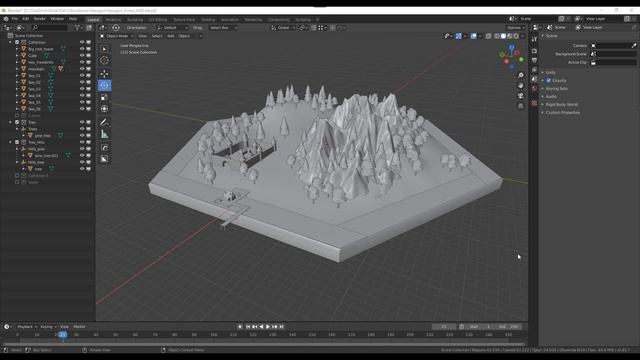Toggle X-ray display in viewport header
This screenshot has width=640, height=360.
(489, 36)
